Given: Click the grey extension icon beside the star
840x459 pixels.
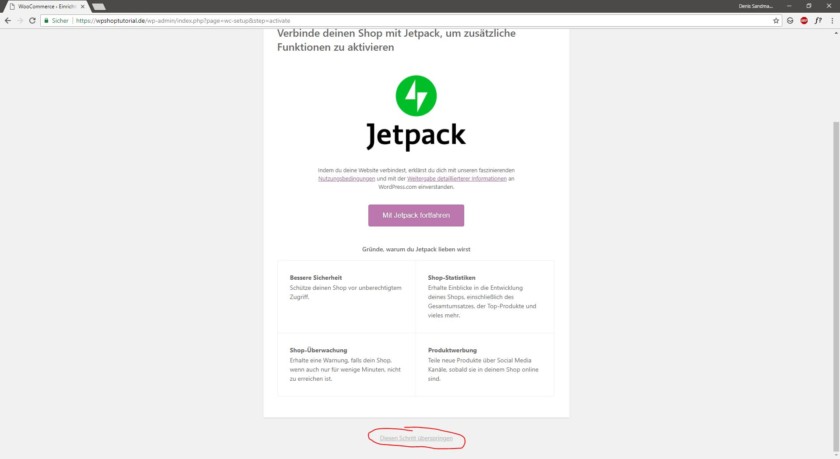Looking at the screenshot, I should pyautogui.click(x=790, y=20).
